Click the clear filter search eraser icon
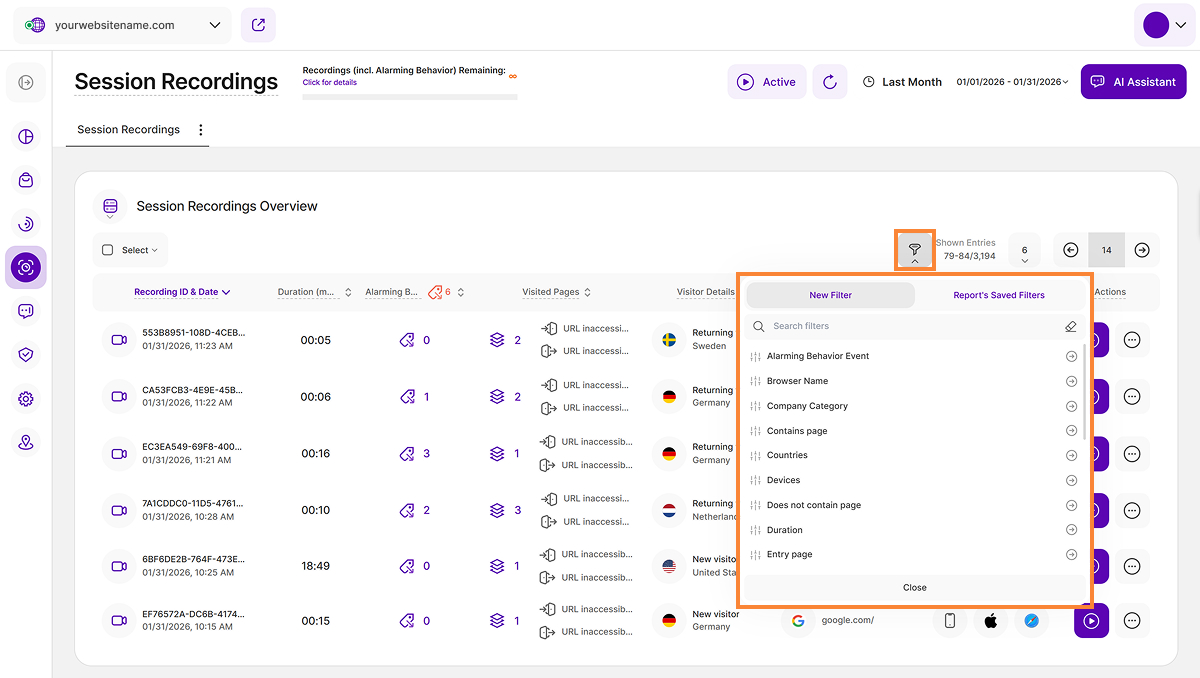The width and height of the screenshot is (1200, 678). click(x=1070, y=326)
